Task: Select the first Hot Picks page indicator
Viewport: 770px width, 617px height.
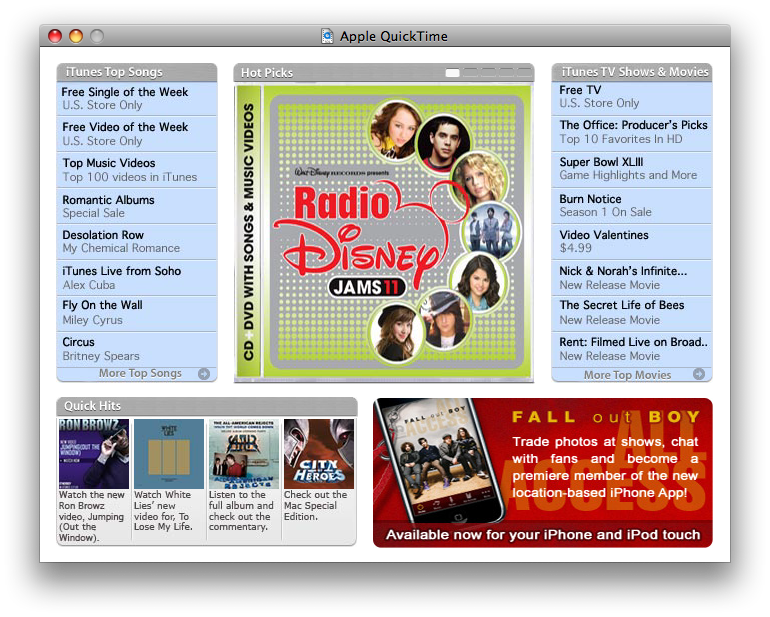Action: pos(452,73)
